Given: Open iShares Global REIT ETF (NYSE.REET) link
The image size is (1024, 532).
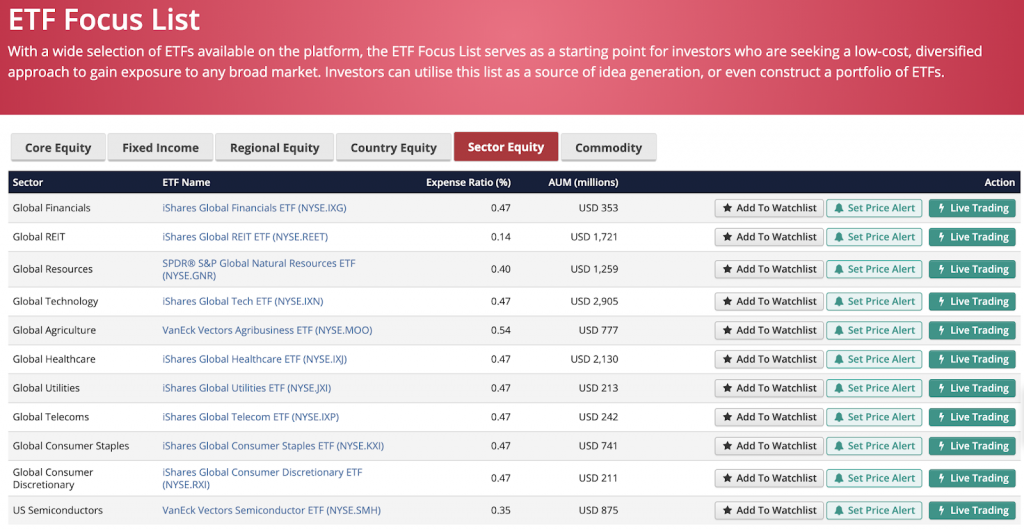Looking at the screenshot, I should (x=245, y=237).
